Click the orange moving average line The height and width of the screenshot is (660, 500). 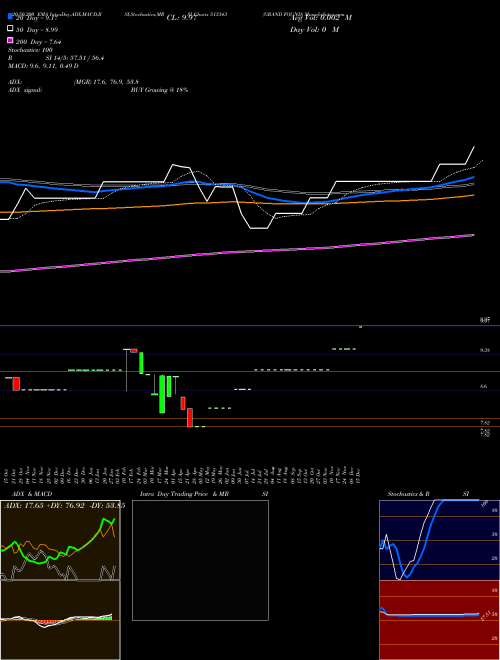(x=236, y=203)
